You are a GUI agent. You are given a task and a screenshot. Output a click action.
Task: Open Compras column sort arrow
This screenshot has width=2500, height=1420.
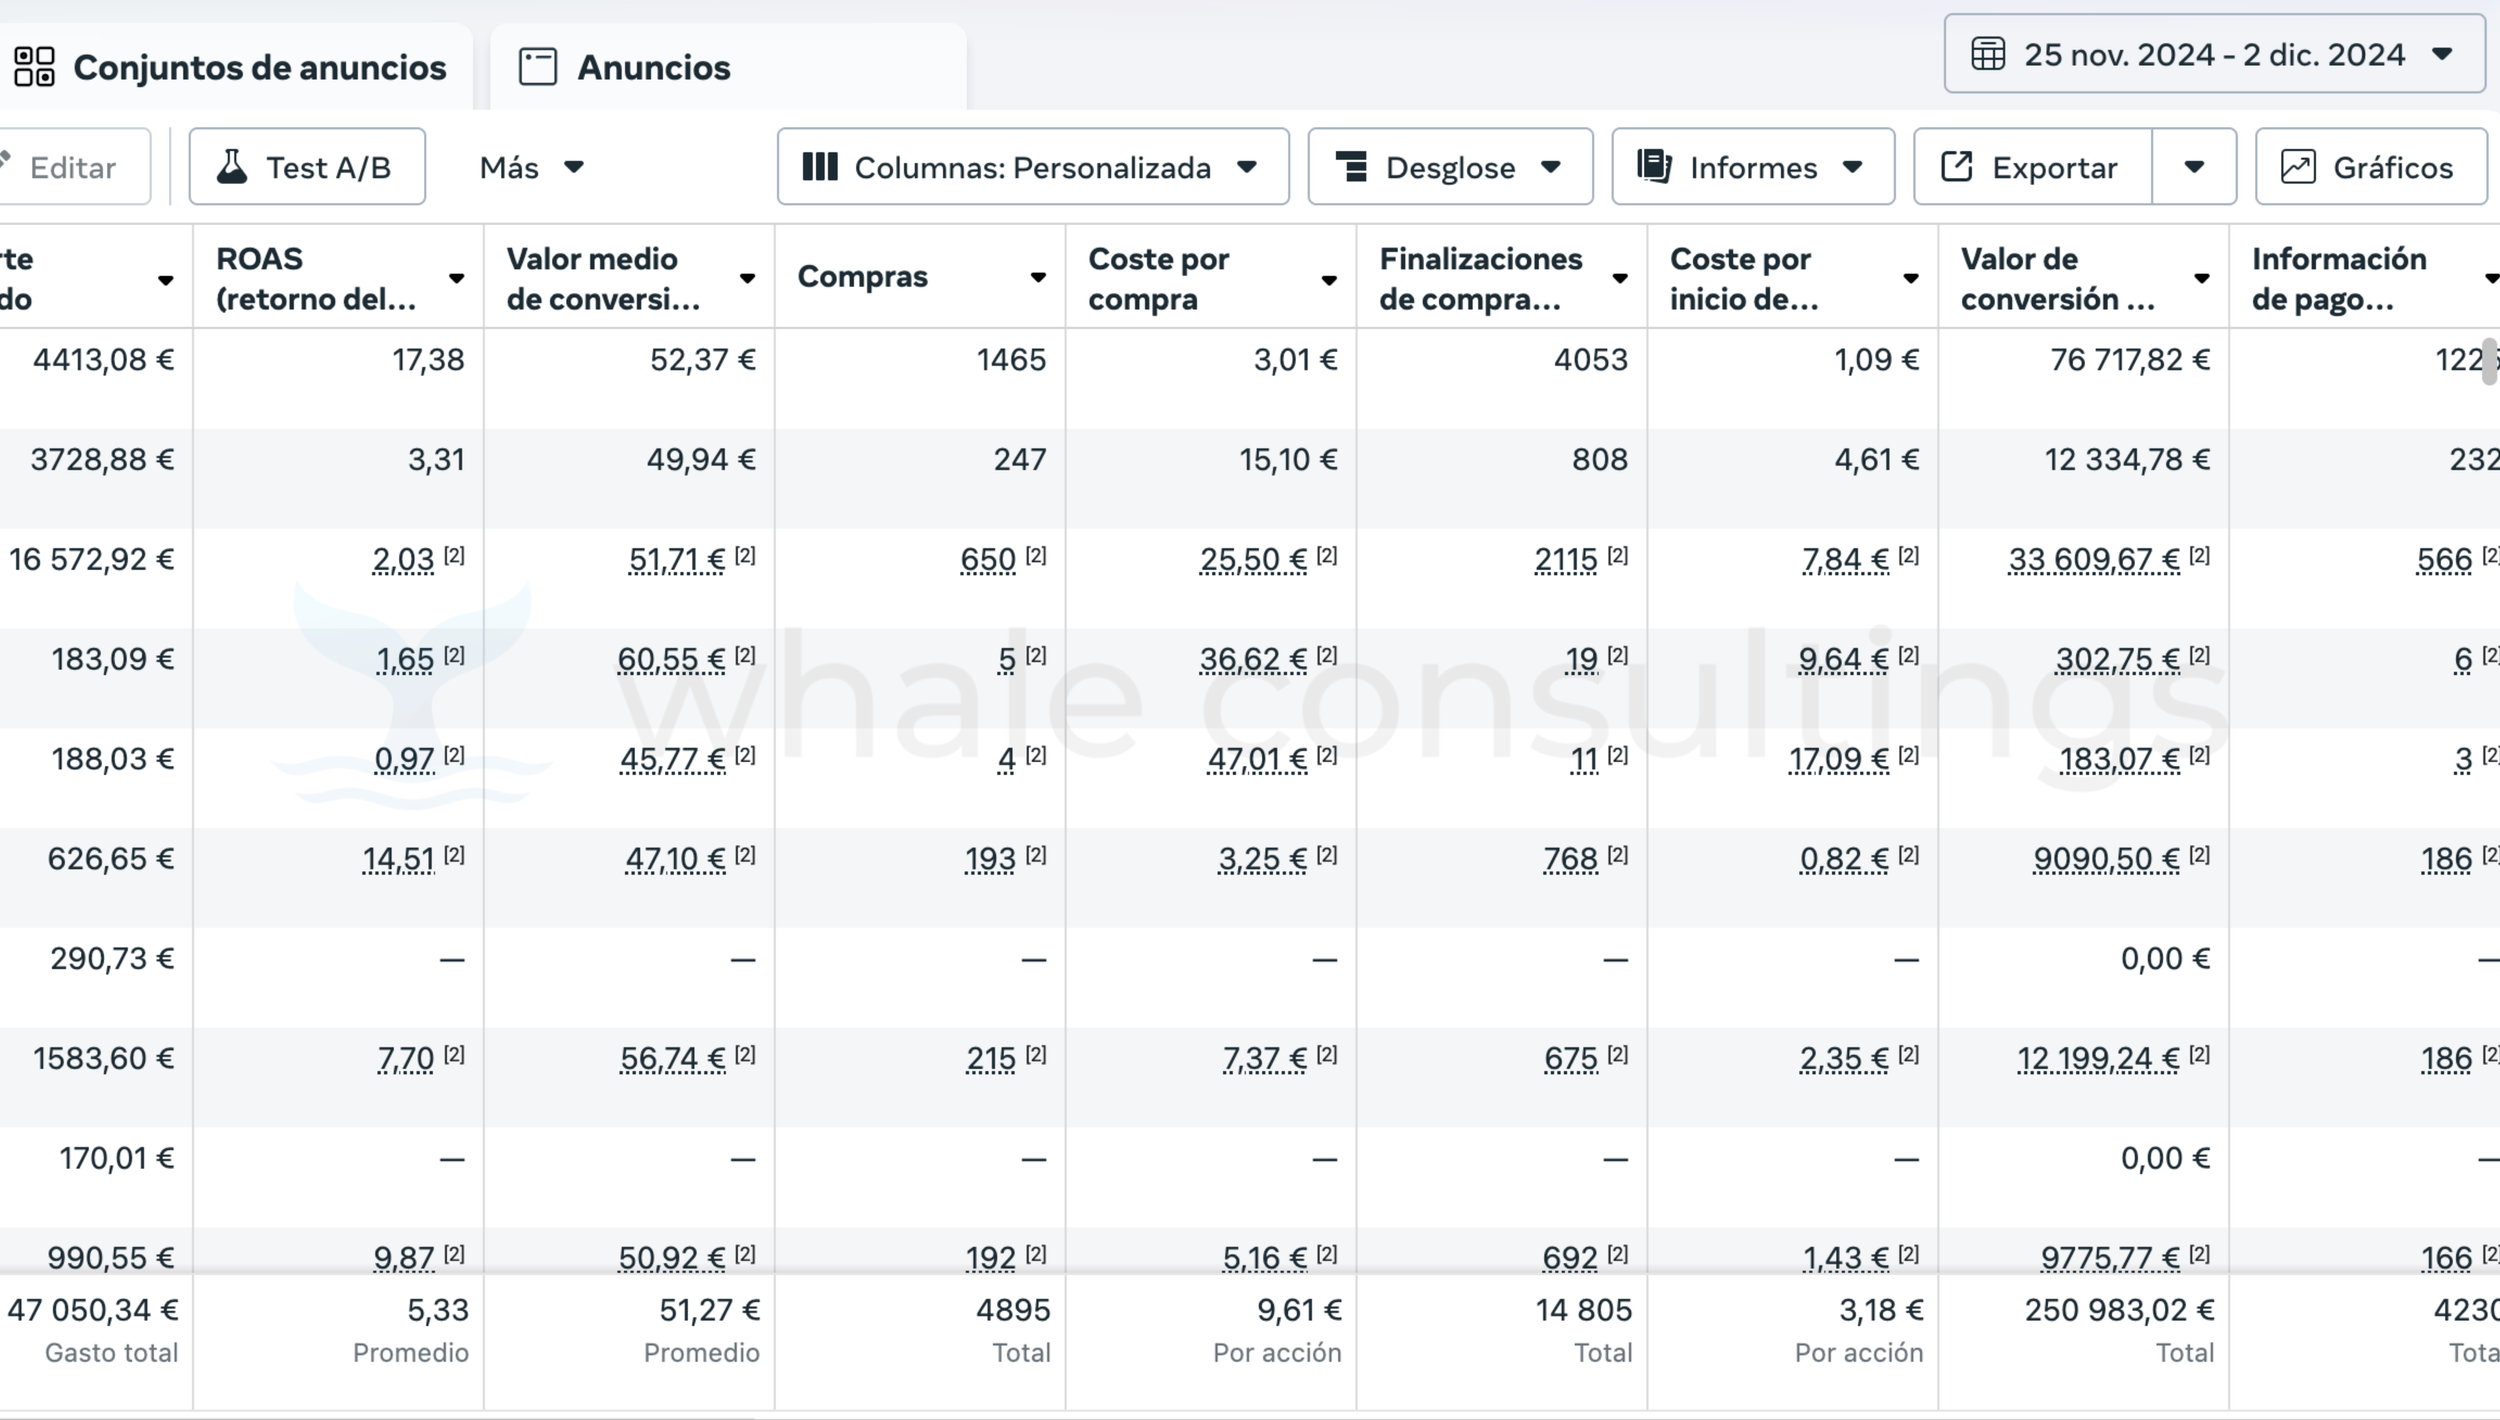pos(1038,278)
